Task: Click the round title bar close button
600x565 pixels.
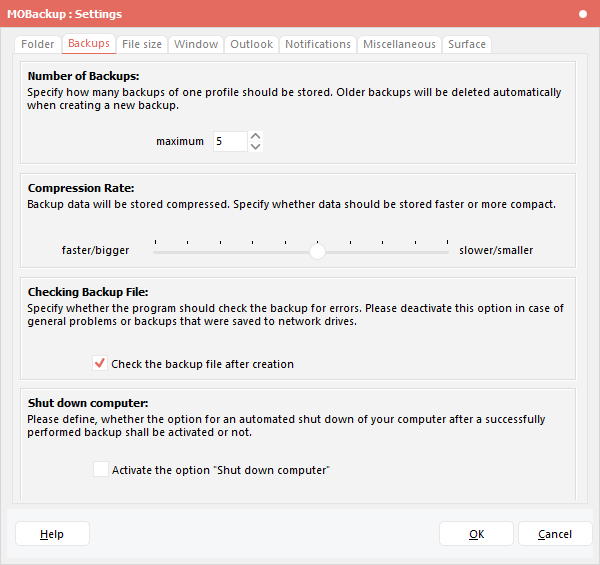Action: click(x=583, y=14)
